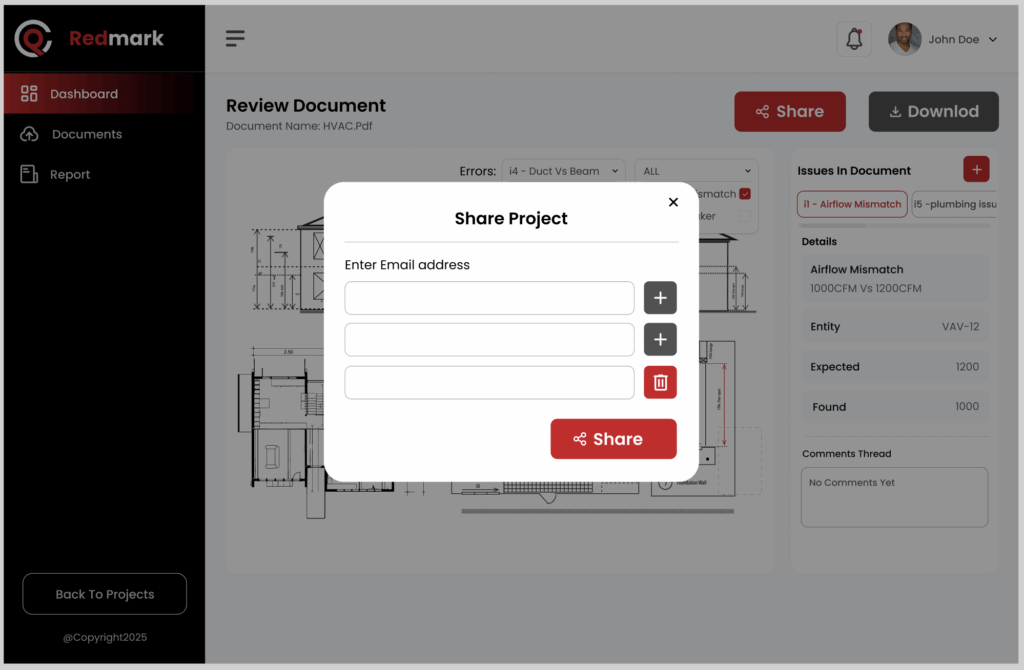The width and height of the screenshot is (1024, 670).
Task: Open Report from the sidebar
Action: (x=70, y=174)
